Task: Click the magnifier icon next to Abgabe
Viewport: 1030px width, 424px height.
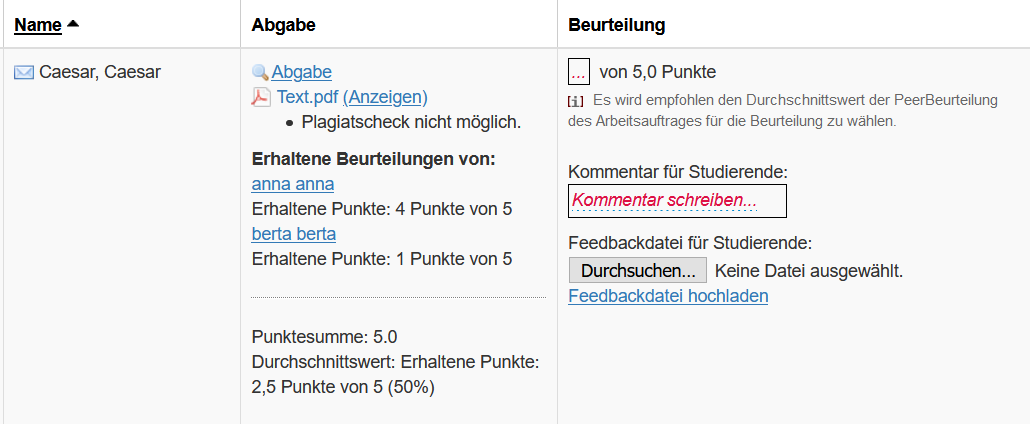Action: click(261, 72)
